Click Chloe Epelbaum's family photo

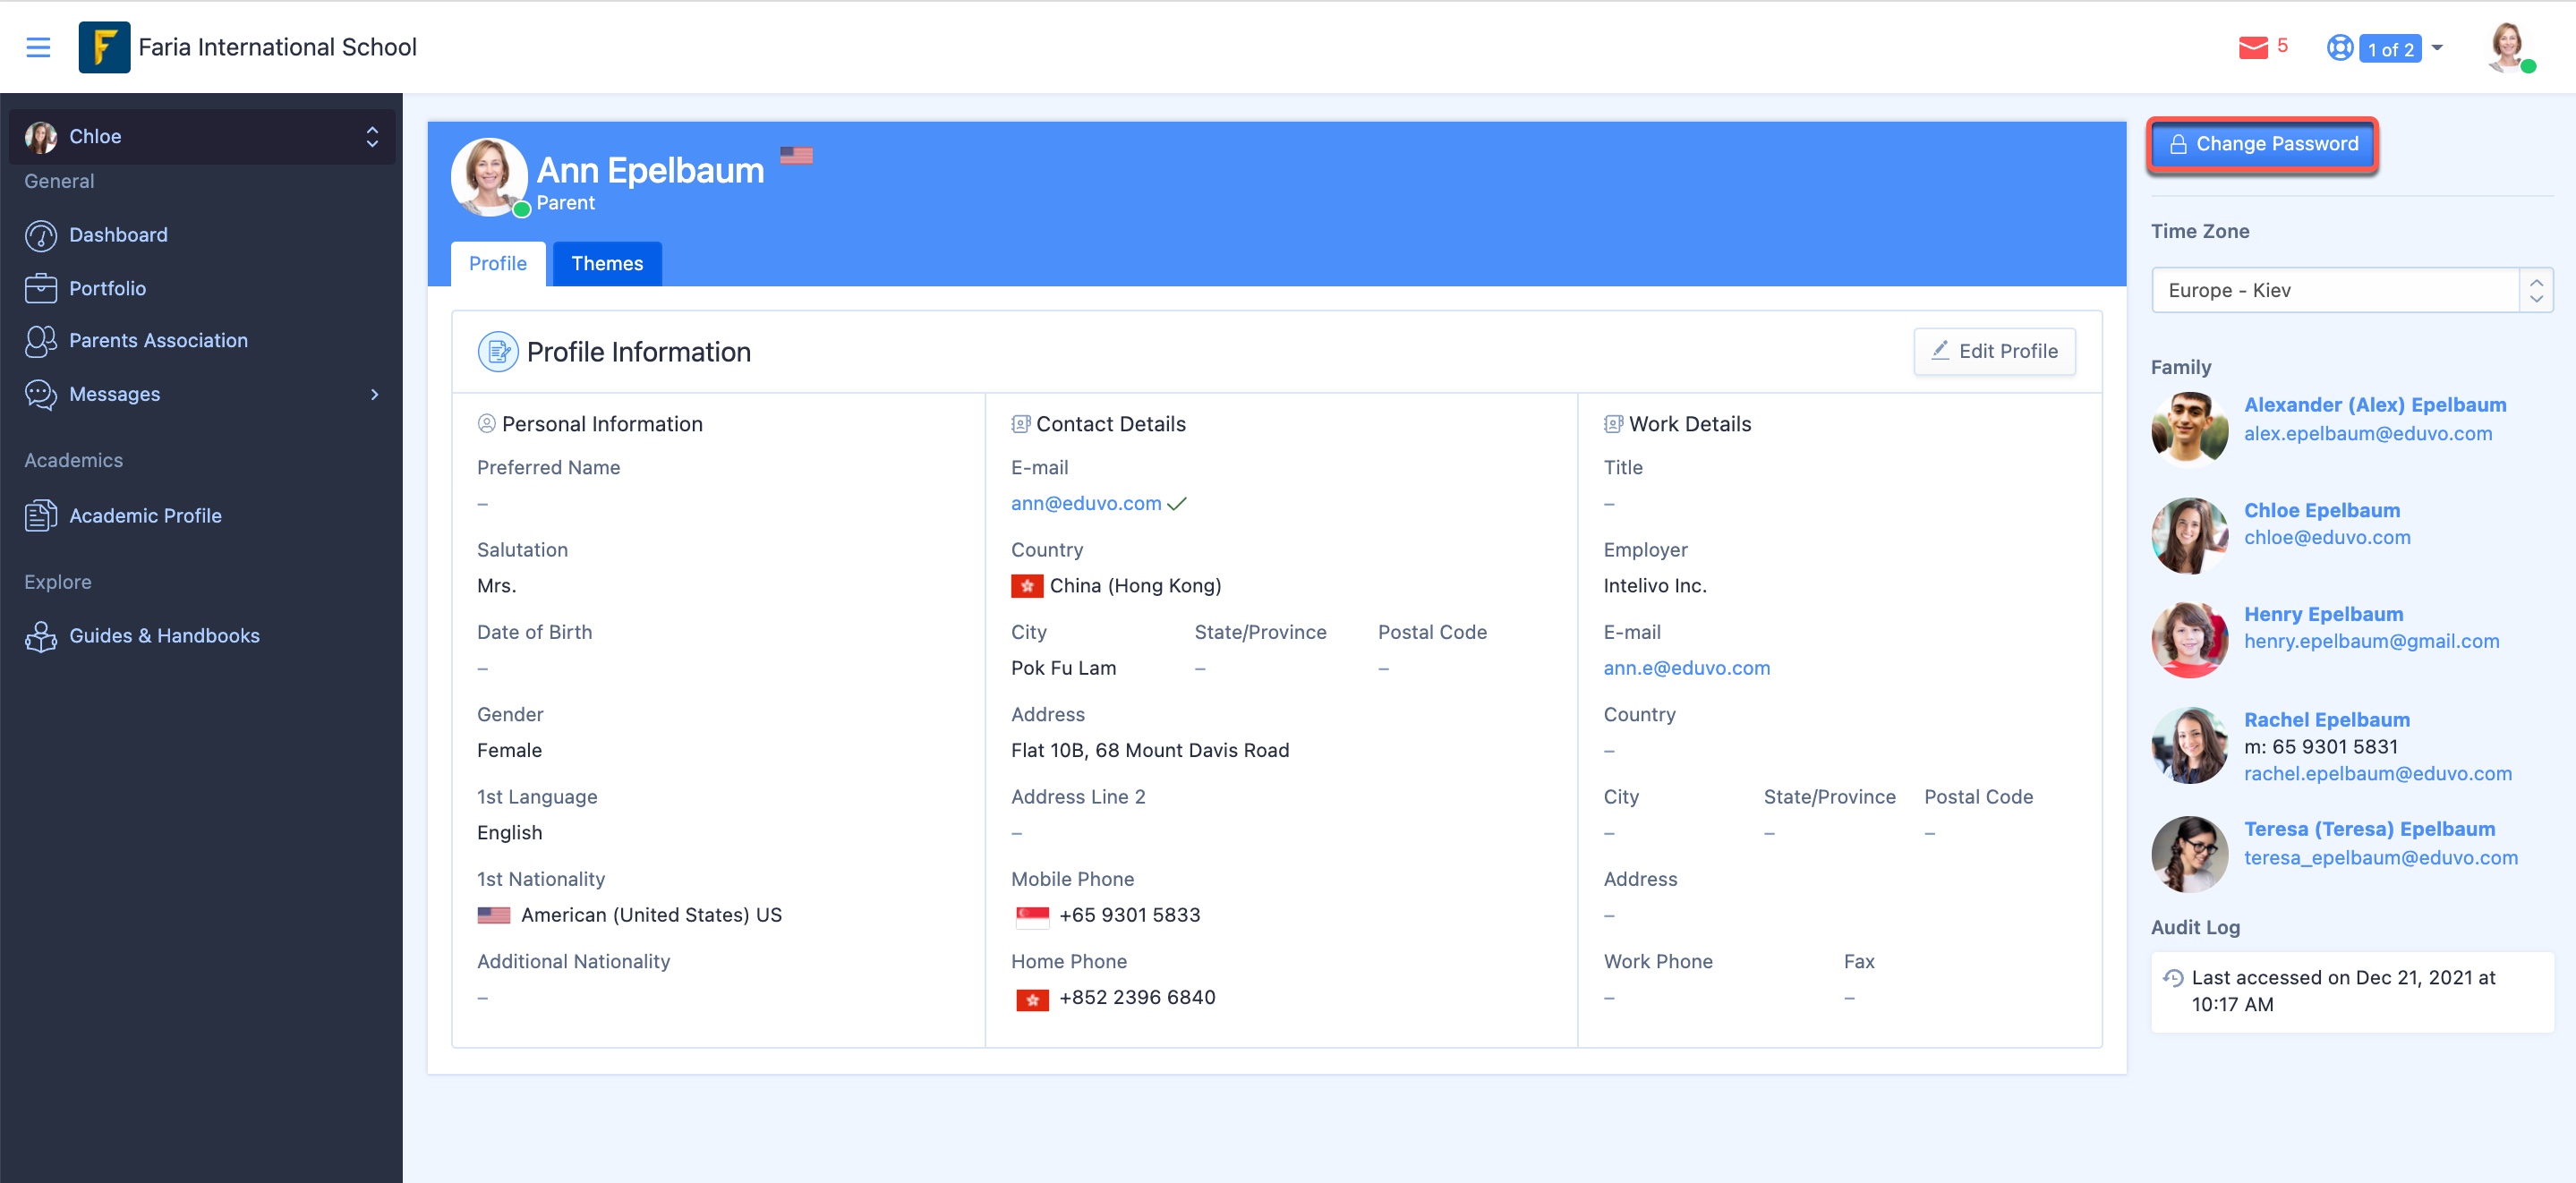coord(2190,536)
